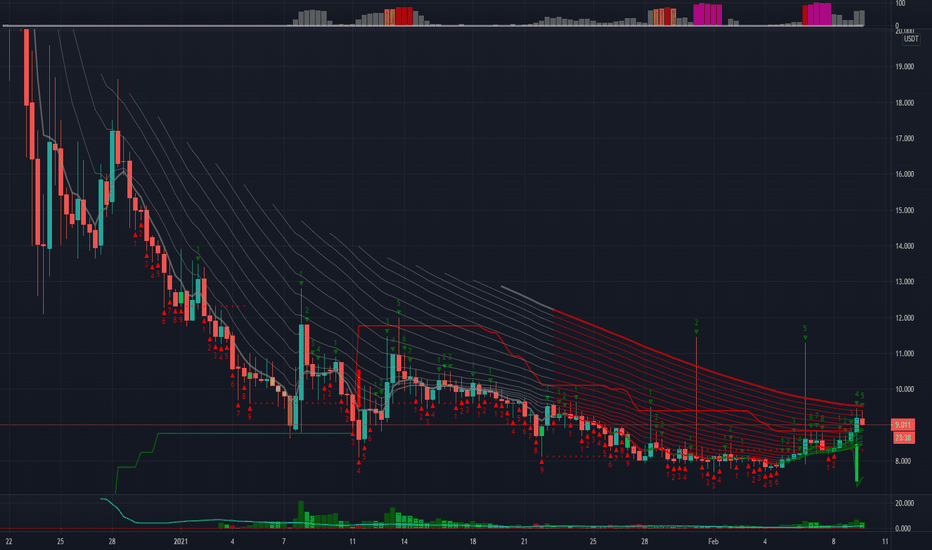Click the 8 date label on the time axis
Image resolution: width=932 pixels, height=550 pixels.
[833, 541]
